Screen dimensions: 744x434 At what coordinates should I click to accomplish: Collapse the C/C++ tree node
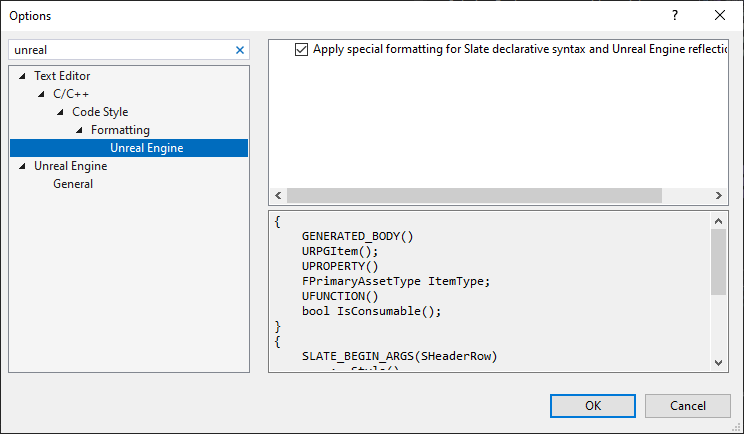click(x=41, y=94)
